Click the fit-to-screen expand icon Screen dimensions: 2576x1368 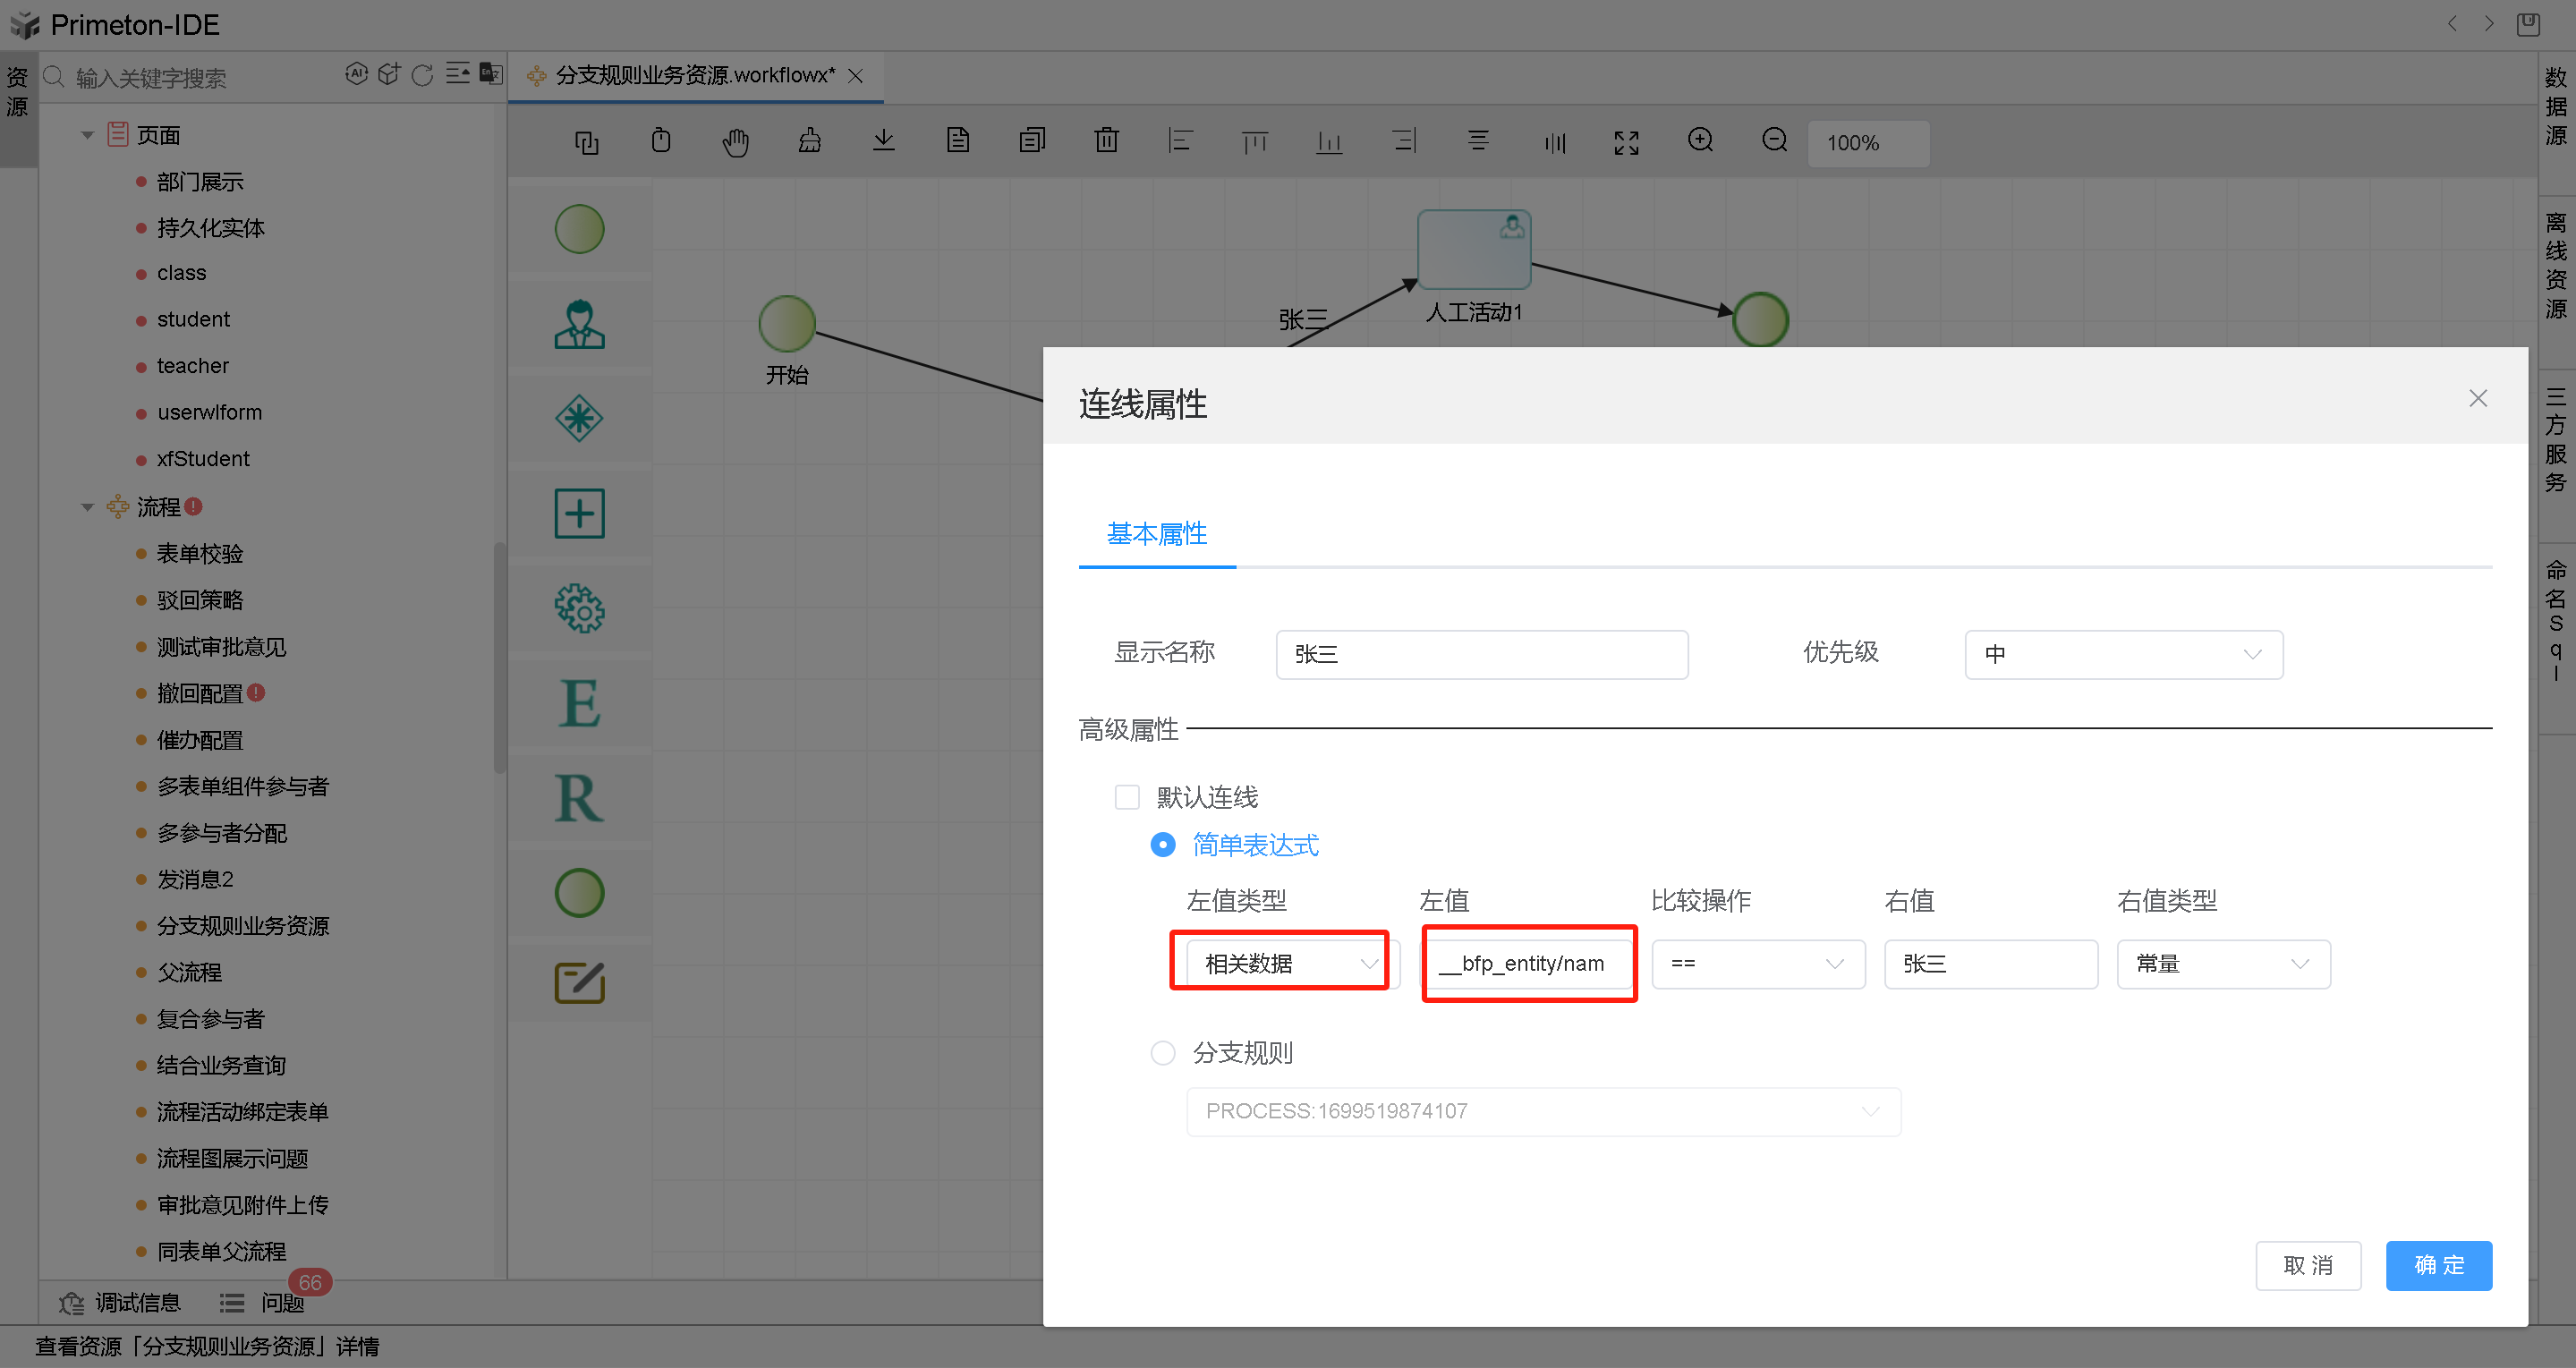point(1626,142)
